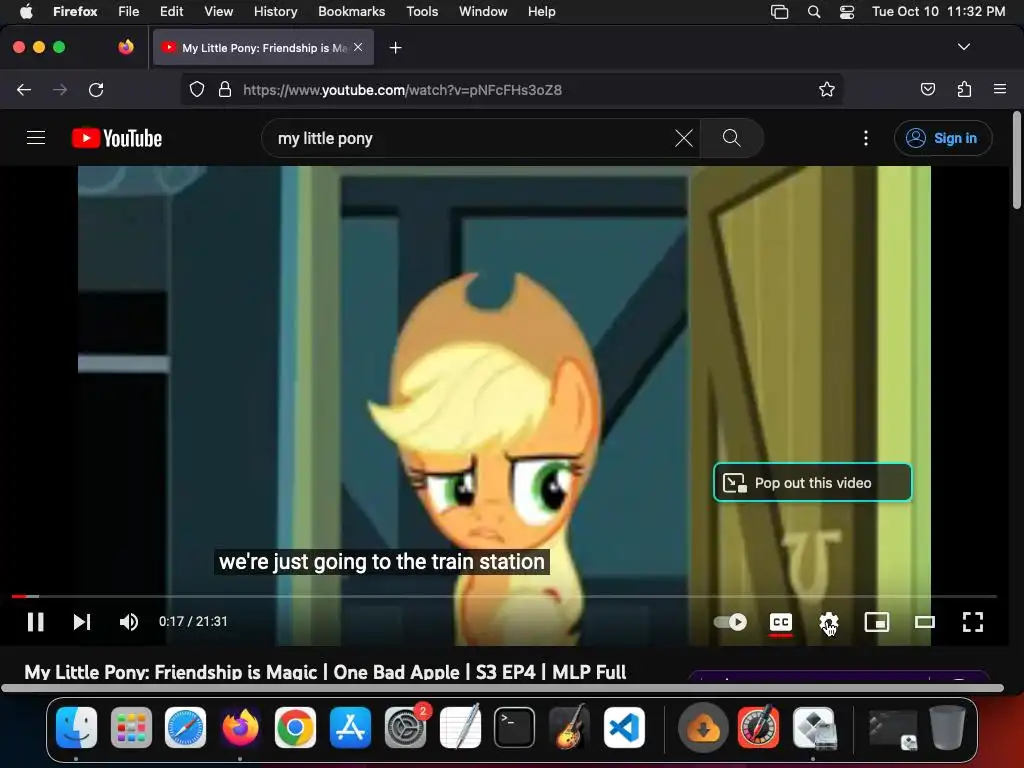The image size is (1024, 768).
Task: Close the My Little Pony tab
Action: 358,47
